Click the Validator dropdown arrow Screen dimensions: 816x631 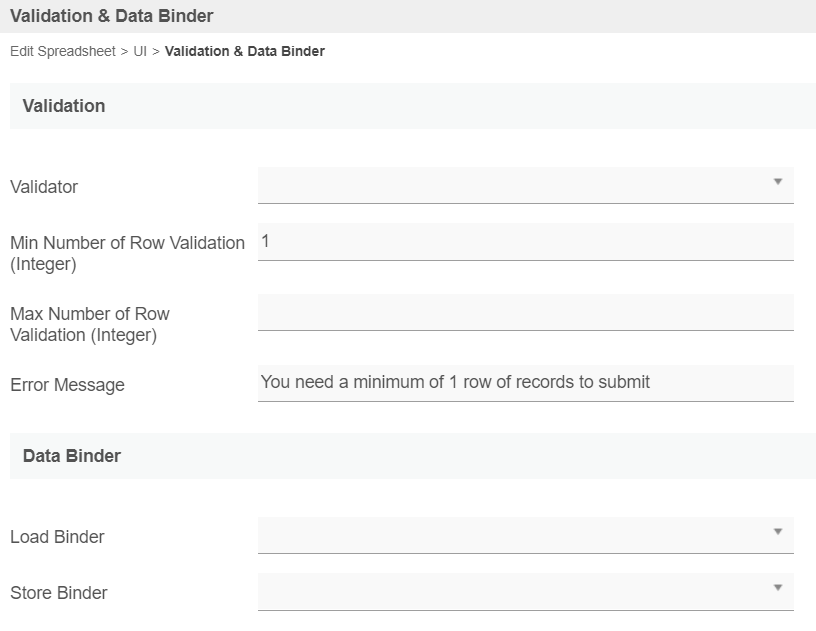click(777, 182)
